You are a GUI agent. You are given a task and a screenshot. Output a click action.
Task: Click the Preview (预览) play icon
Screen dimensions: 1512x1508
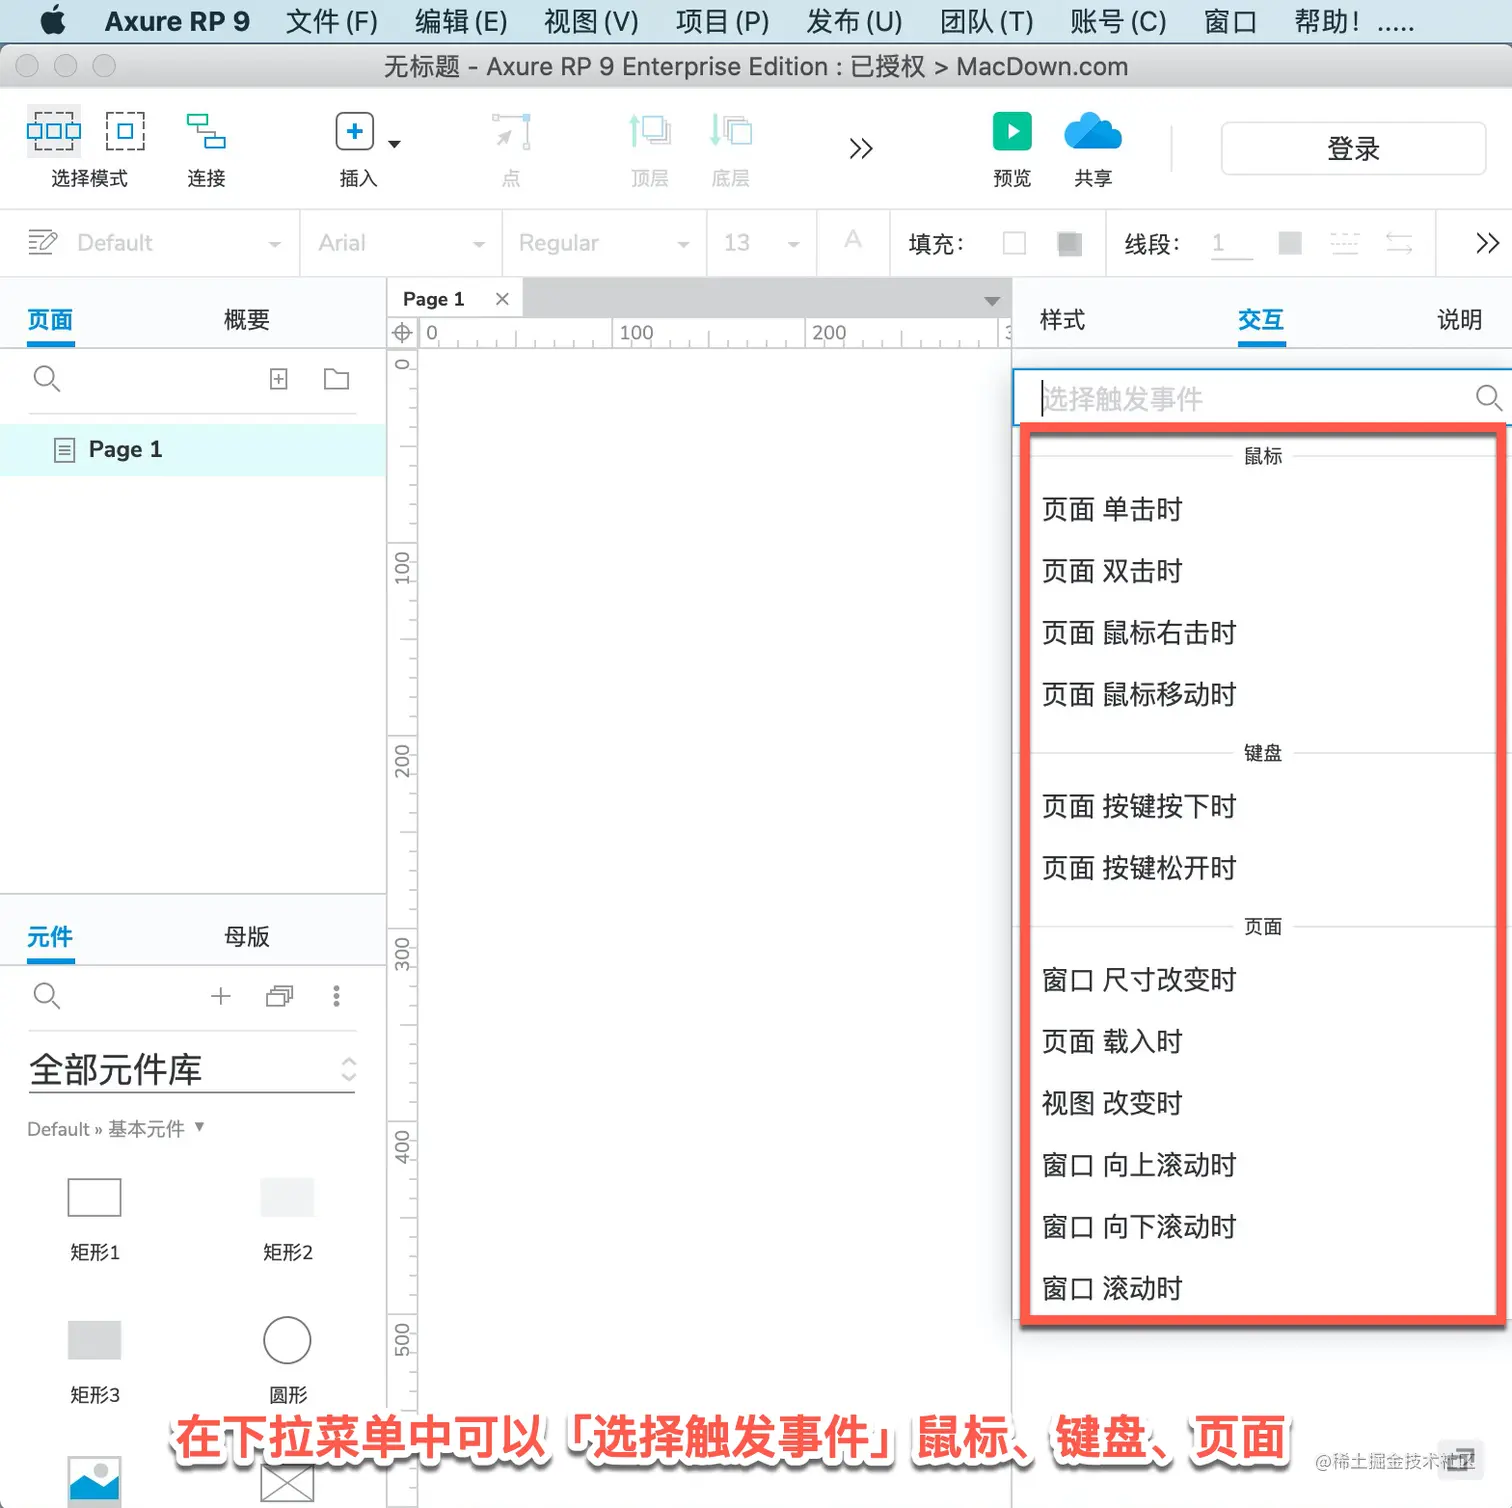[1012, 131]
